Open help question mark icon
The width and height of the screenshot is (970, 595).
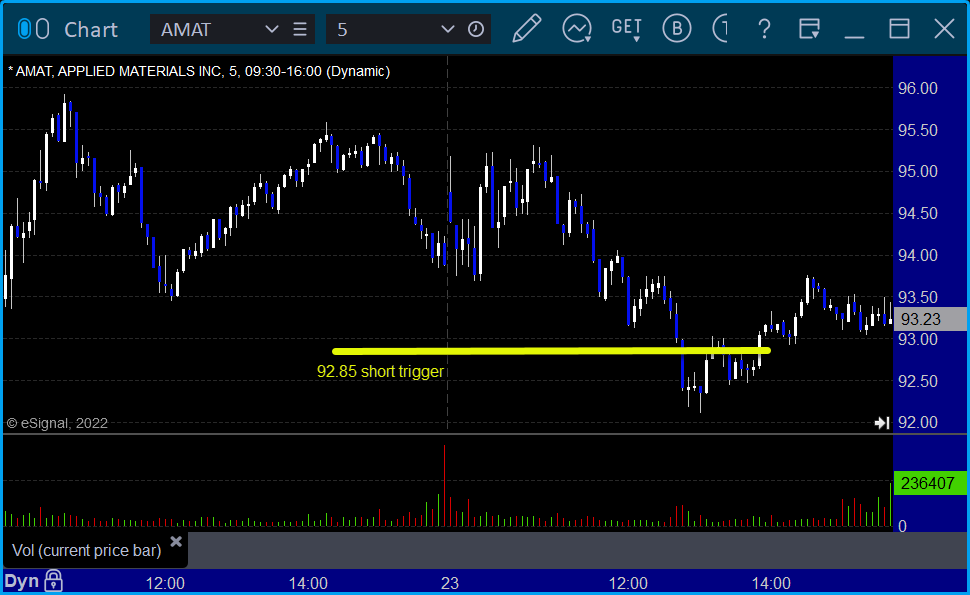[x=765, y=29]
